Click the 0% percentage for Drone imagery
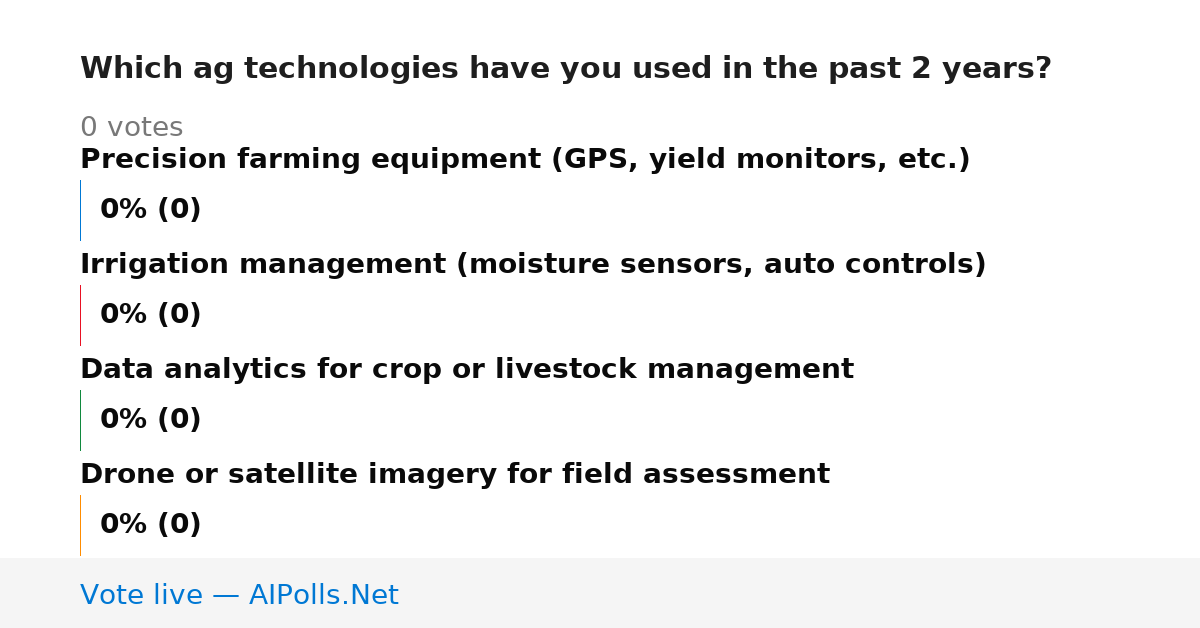This screenshot has height=628, width=1200. coord(124,525)
